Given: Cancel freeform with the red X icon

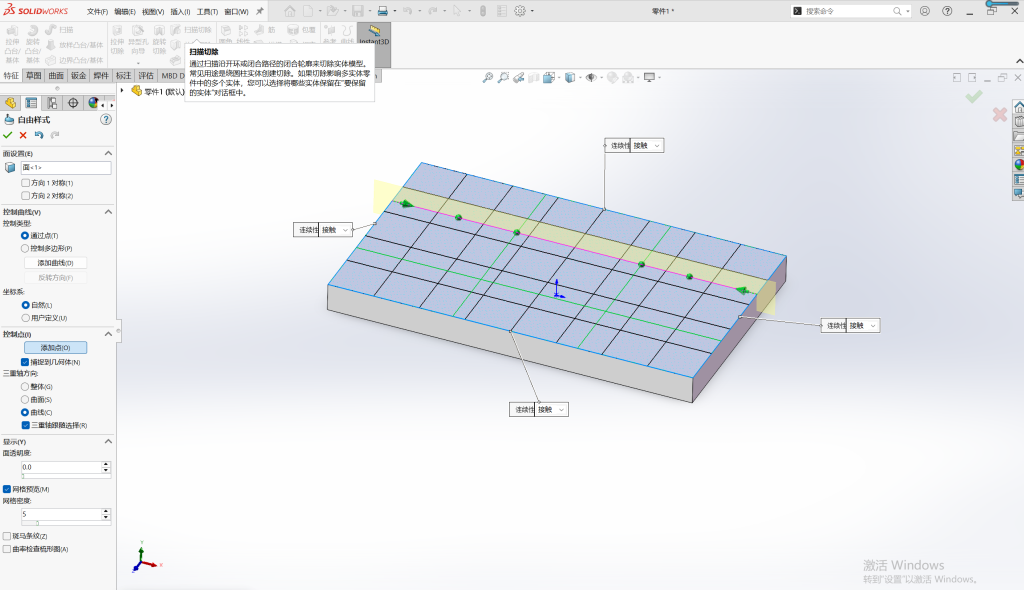Looking at the screenshot, I should (x=23, y=135).
